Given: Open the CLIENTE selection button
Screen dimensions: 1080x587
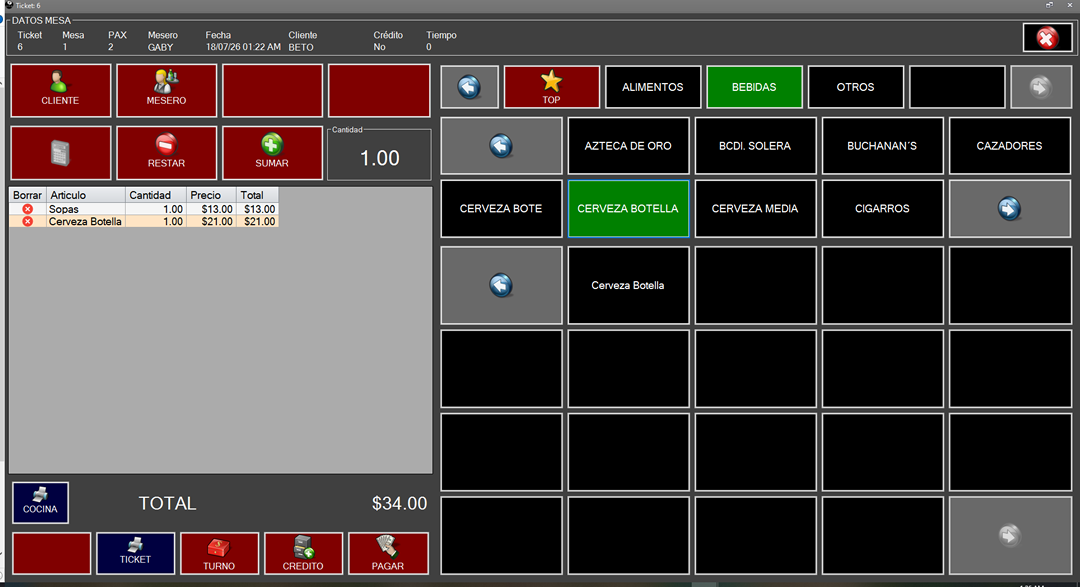Looking at the screenshot, I should point(61,90).
